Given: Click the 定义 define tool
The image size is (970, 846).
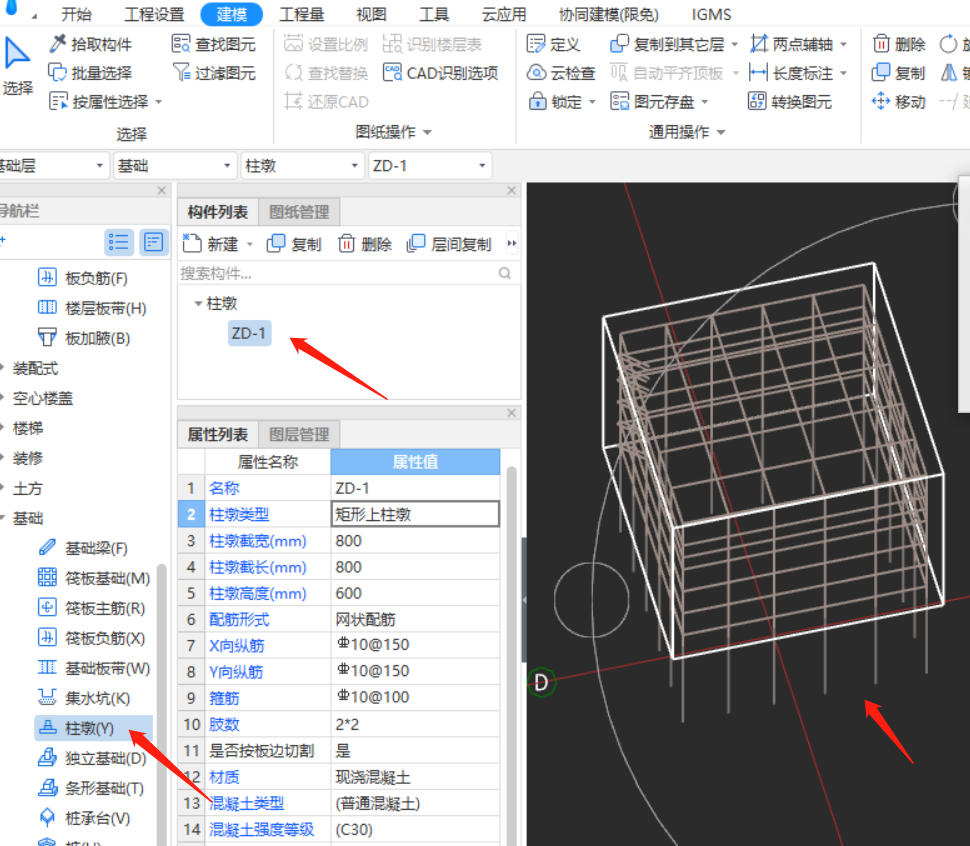Looking at the screenshot, I should pos(553,45).
